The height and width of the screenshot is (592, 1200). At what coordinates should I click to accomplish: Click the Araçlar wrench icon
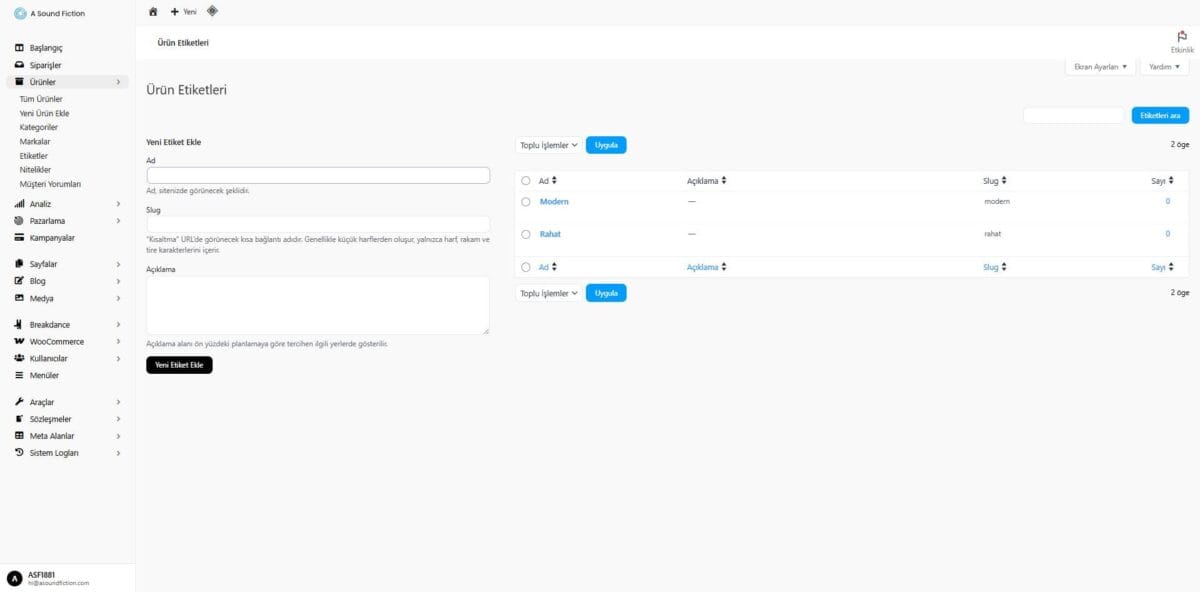[x=19, y=402]
